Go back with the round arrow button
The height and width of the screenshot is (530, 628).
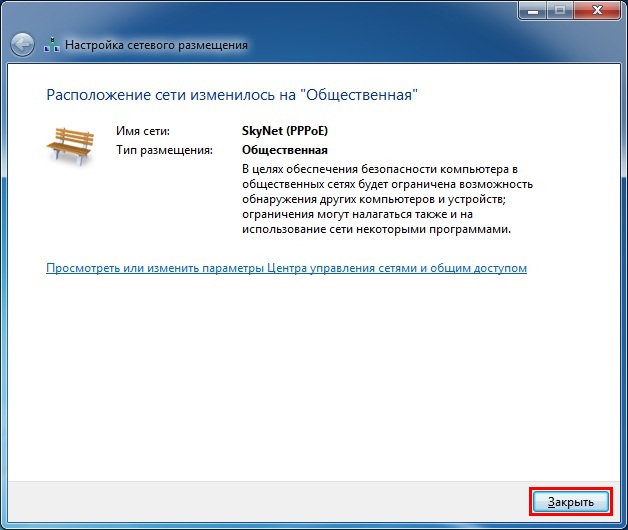(x=22, y=44)
